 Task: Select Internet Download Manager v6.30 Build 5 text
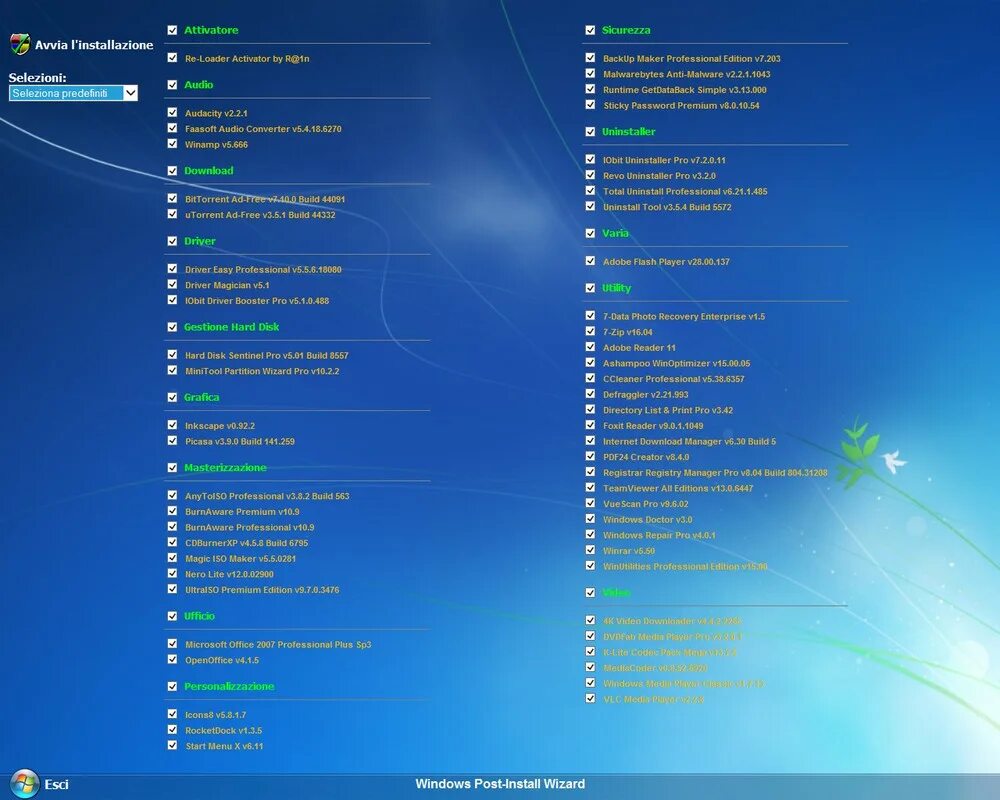(689, 441)
